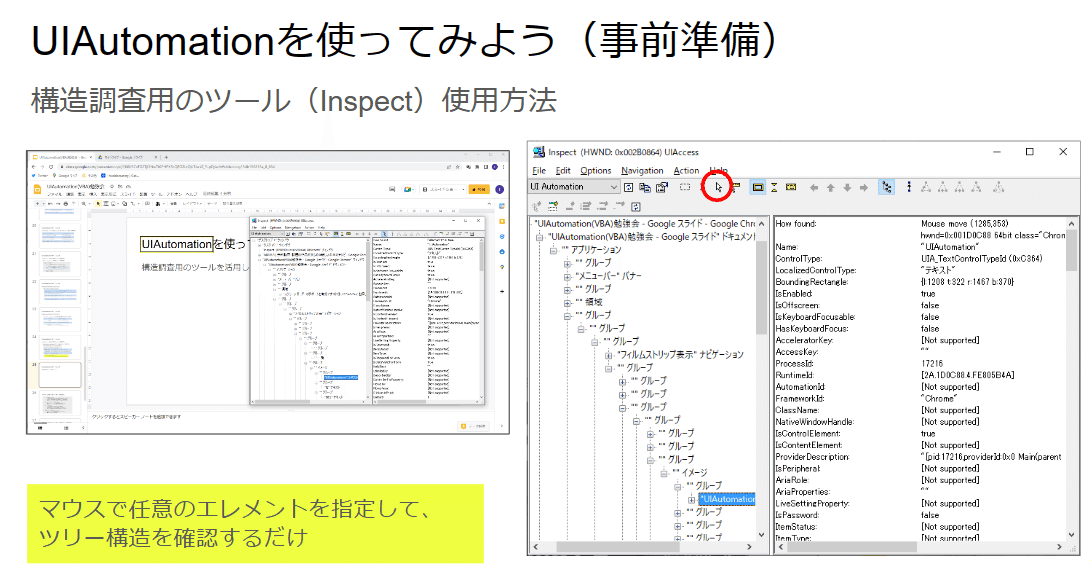1092x578 pixels.
Task: Toggle the Show Highlight Rectangle icon
Action: [758, 187]
